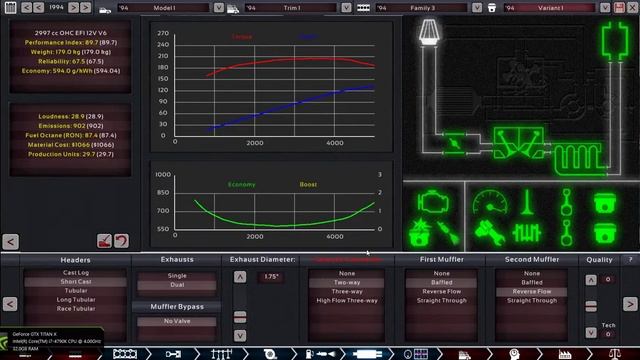Viewport: 640px width, 360px height.
Task: Open the Trim 1 dropdown arrow
Action: point(347,8)
